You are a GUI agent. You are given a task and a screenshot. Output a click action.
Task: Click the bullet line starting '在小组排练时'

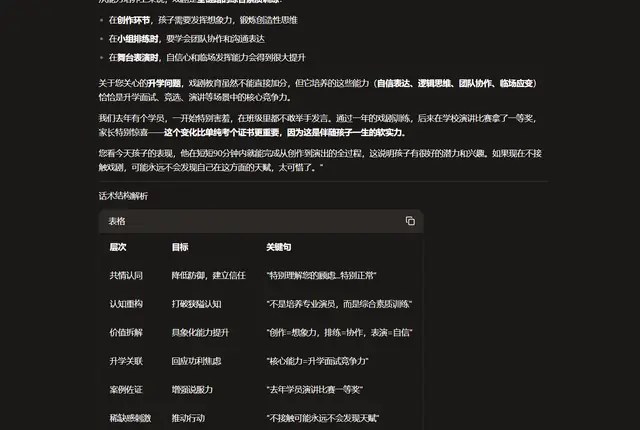(187, 39)
